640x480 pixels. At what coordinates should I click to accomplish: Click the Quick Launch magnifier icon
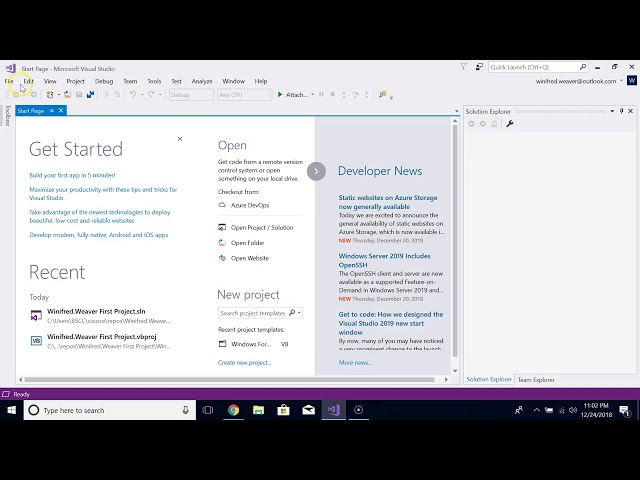[583, 67]
